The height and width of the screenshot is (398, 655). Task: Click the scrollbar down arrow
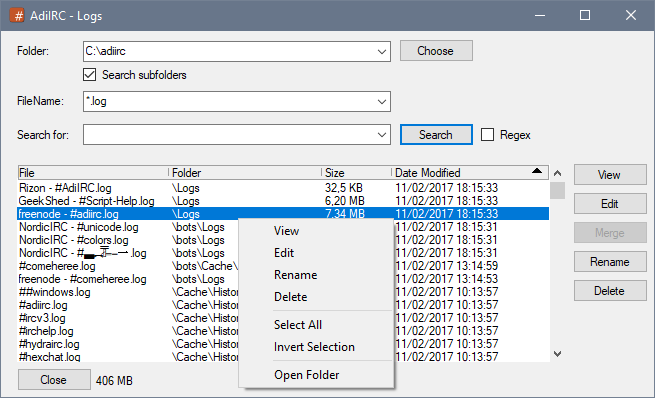(557, 354)
